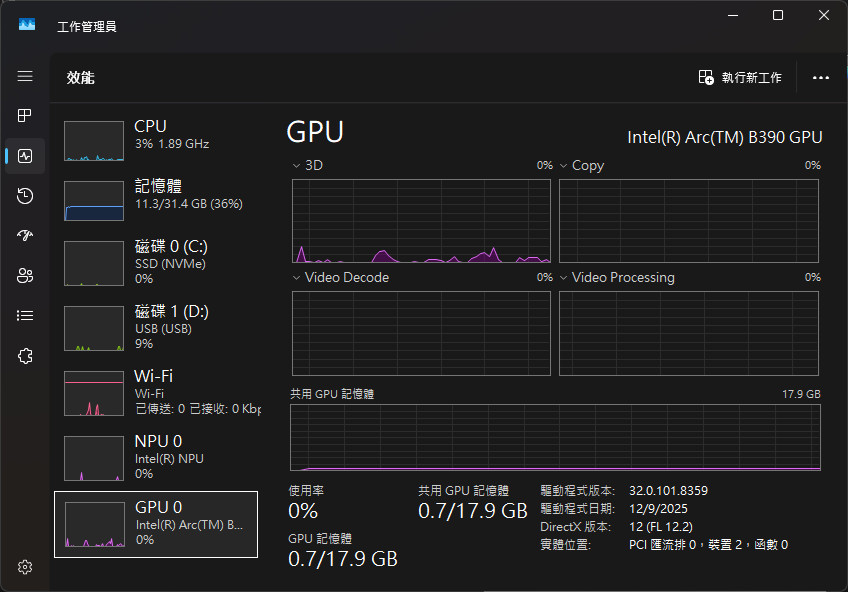Open the App history page icon
The width and height of the screenshot is (848, 592).
coord(25,196)
